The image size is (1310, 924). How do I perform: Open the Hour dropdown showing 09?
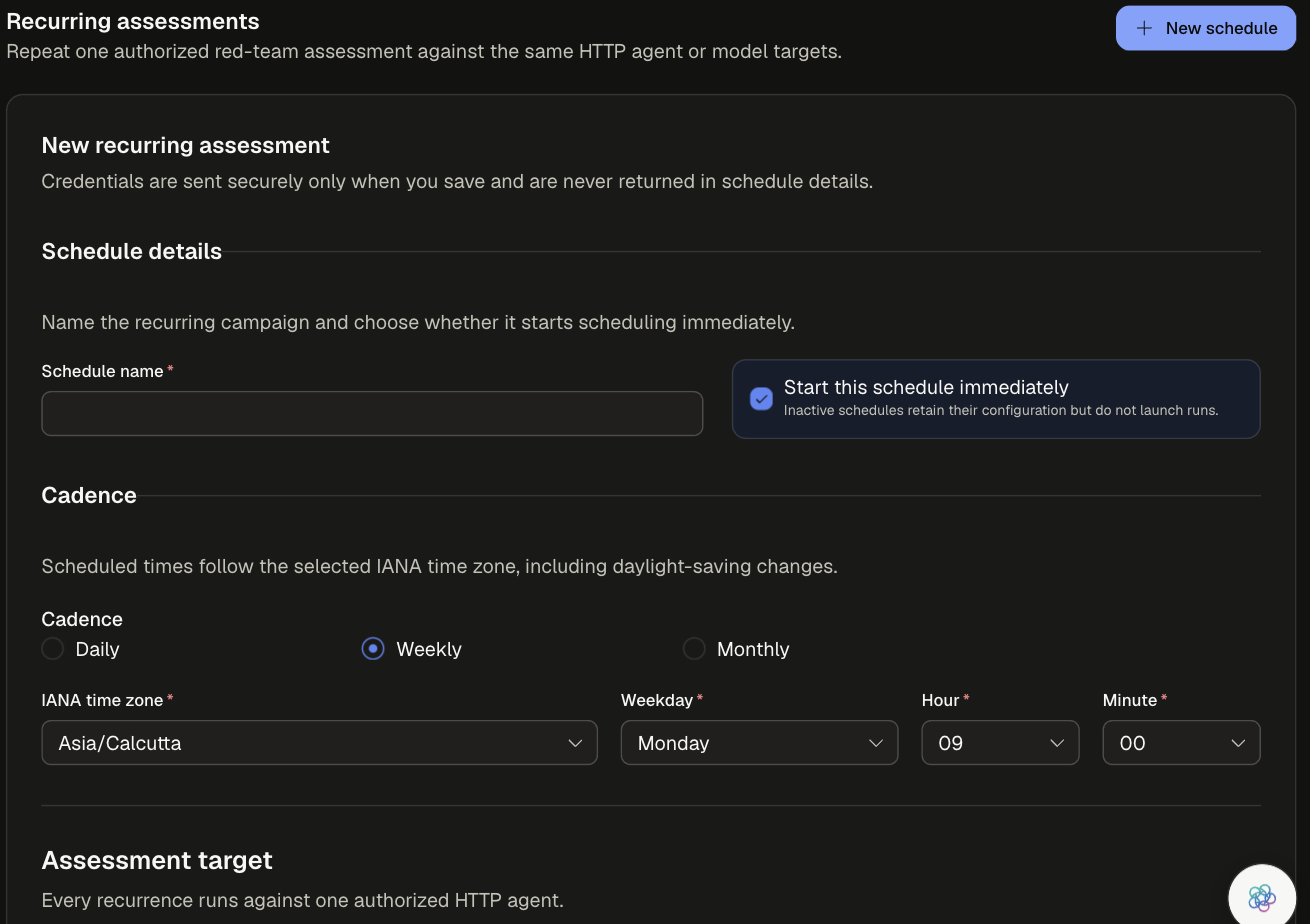(1000, 743)
